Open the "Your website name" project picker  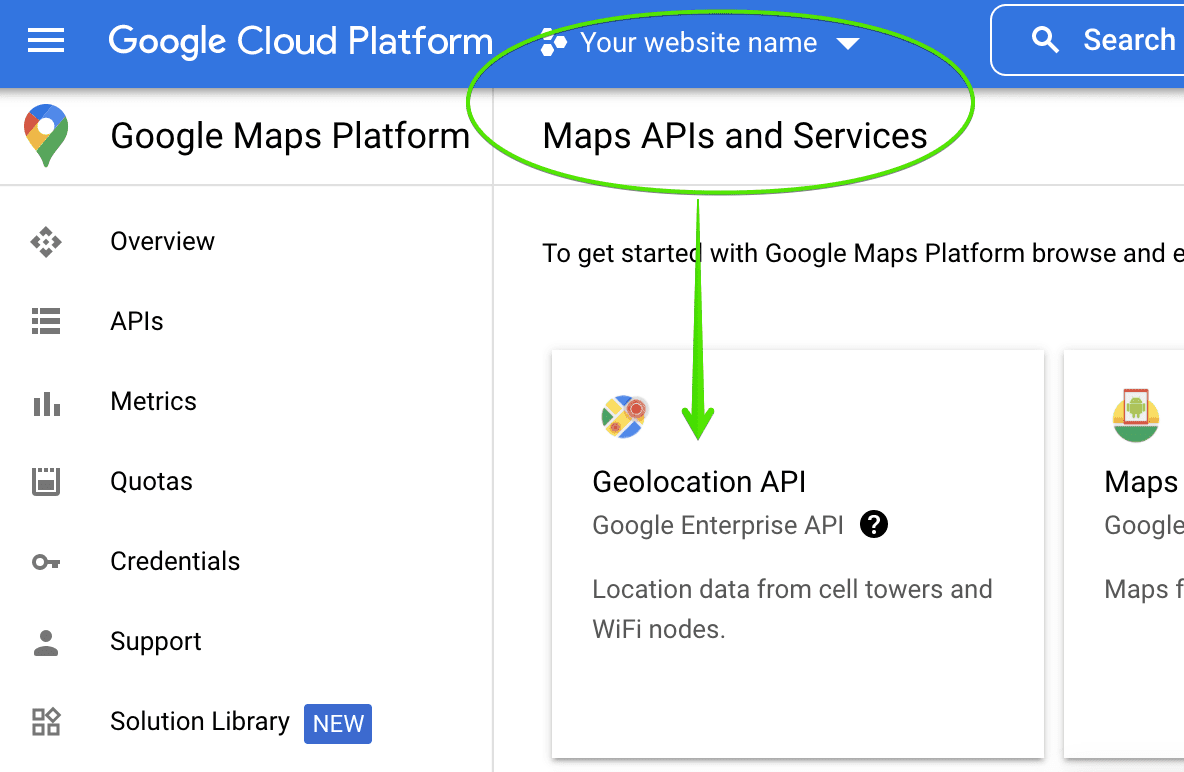point(698,43)
